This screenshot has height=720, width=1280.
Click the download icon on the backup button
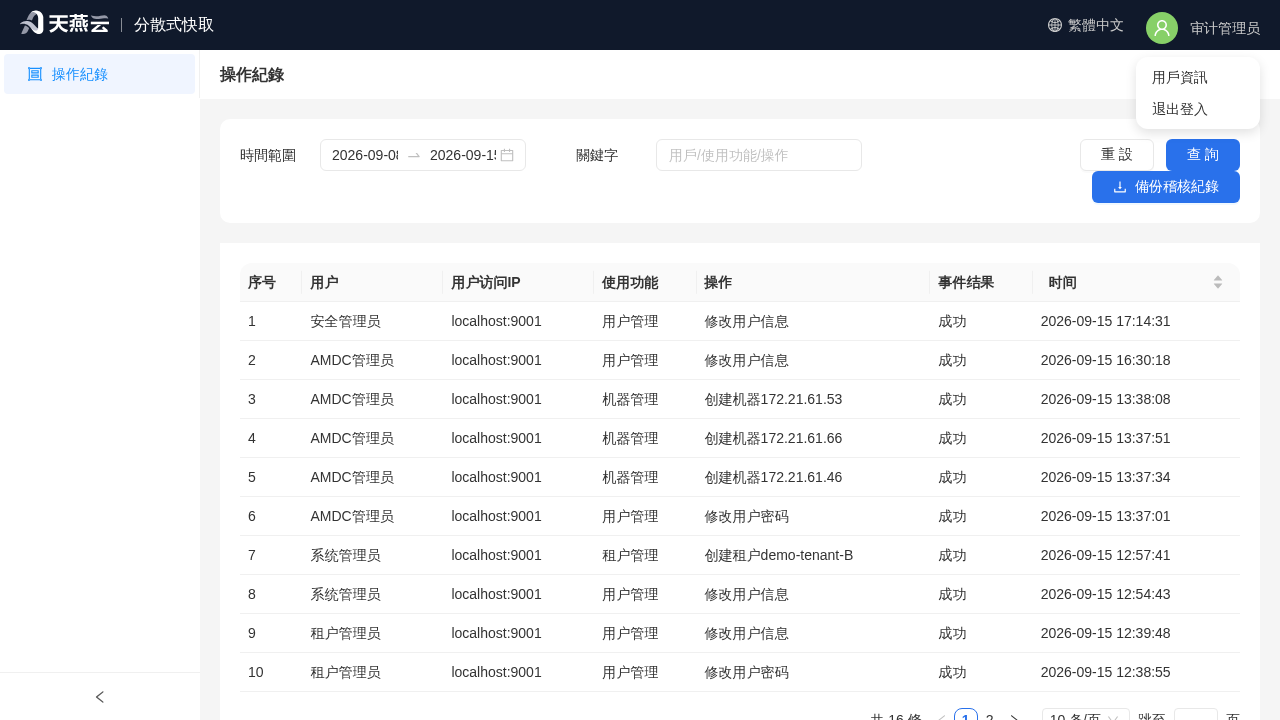pos(1120,187)
